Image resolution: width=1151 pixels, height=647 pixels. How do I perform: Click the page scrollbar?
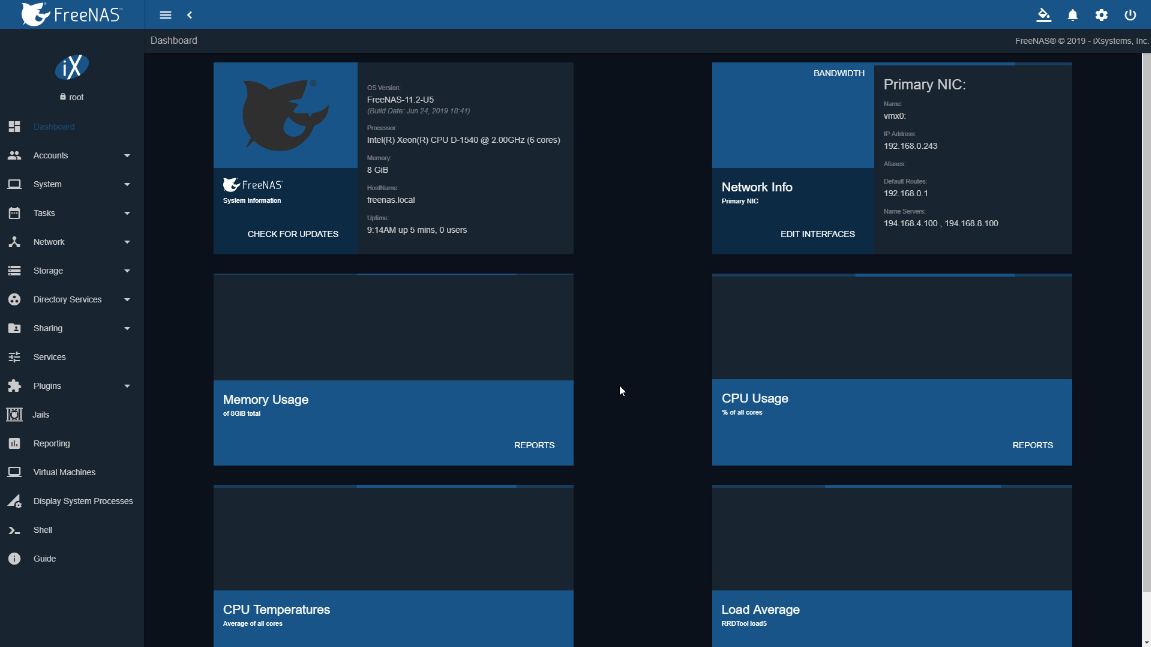[1146, 322]
